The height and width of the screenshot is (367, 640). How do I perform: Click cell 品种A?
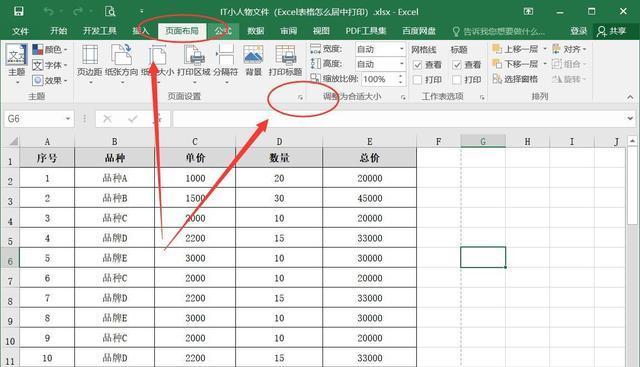pyautogui.click(x=115, y=178)
